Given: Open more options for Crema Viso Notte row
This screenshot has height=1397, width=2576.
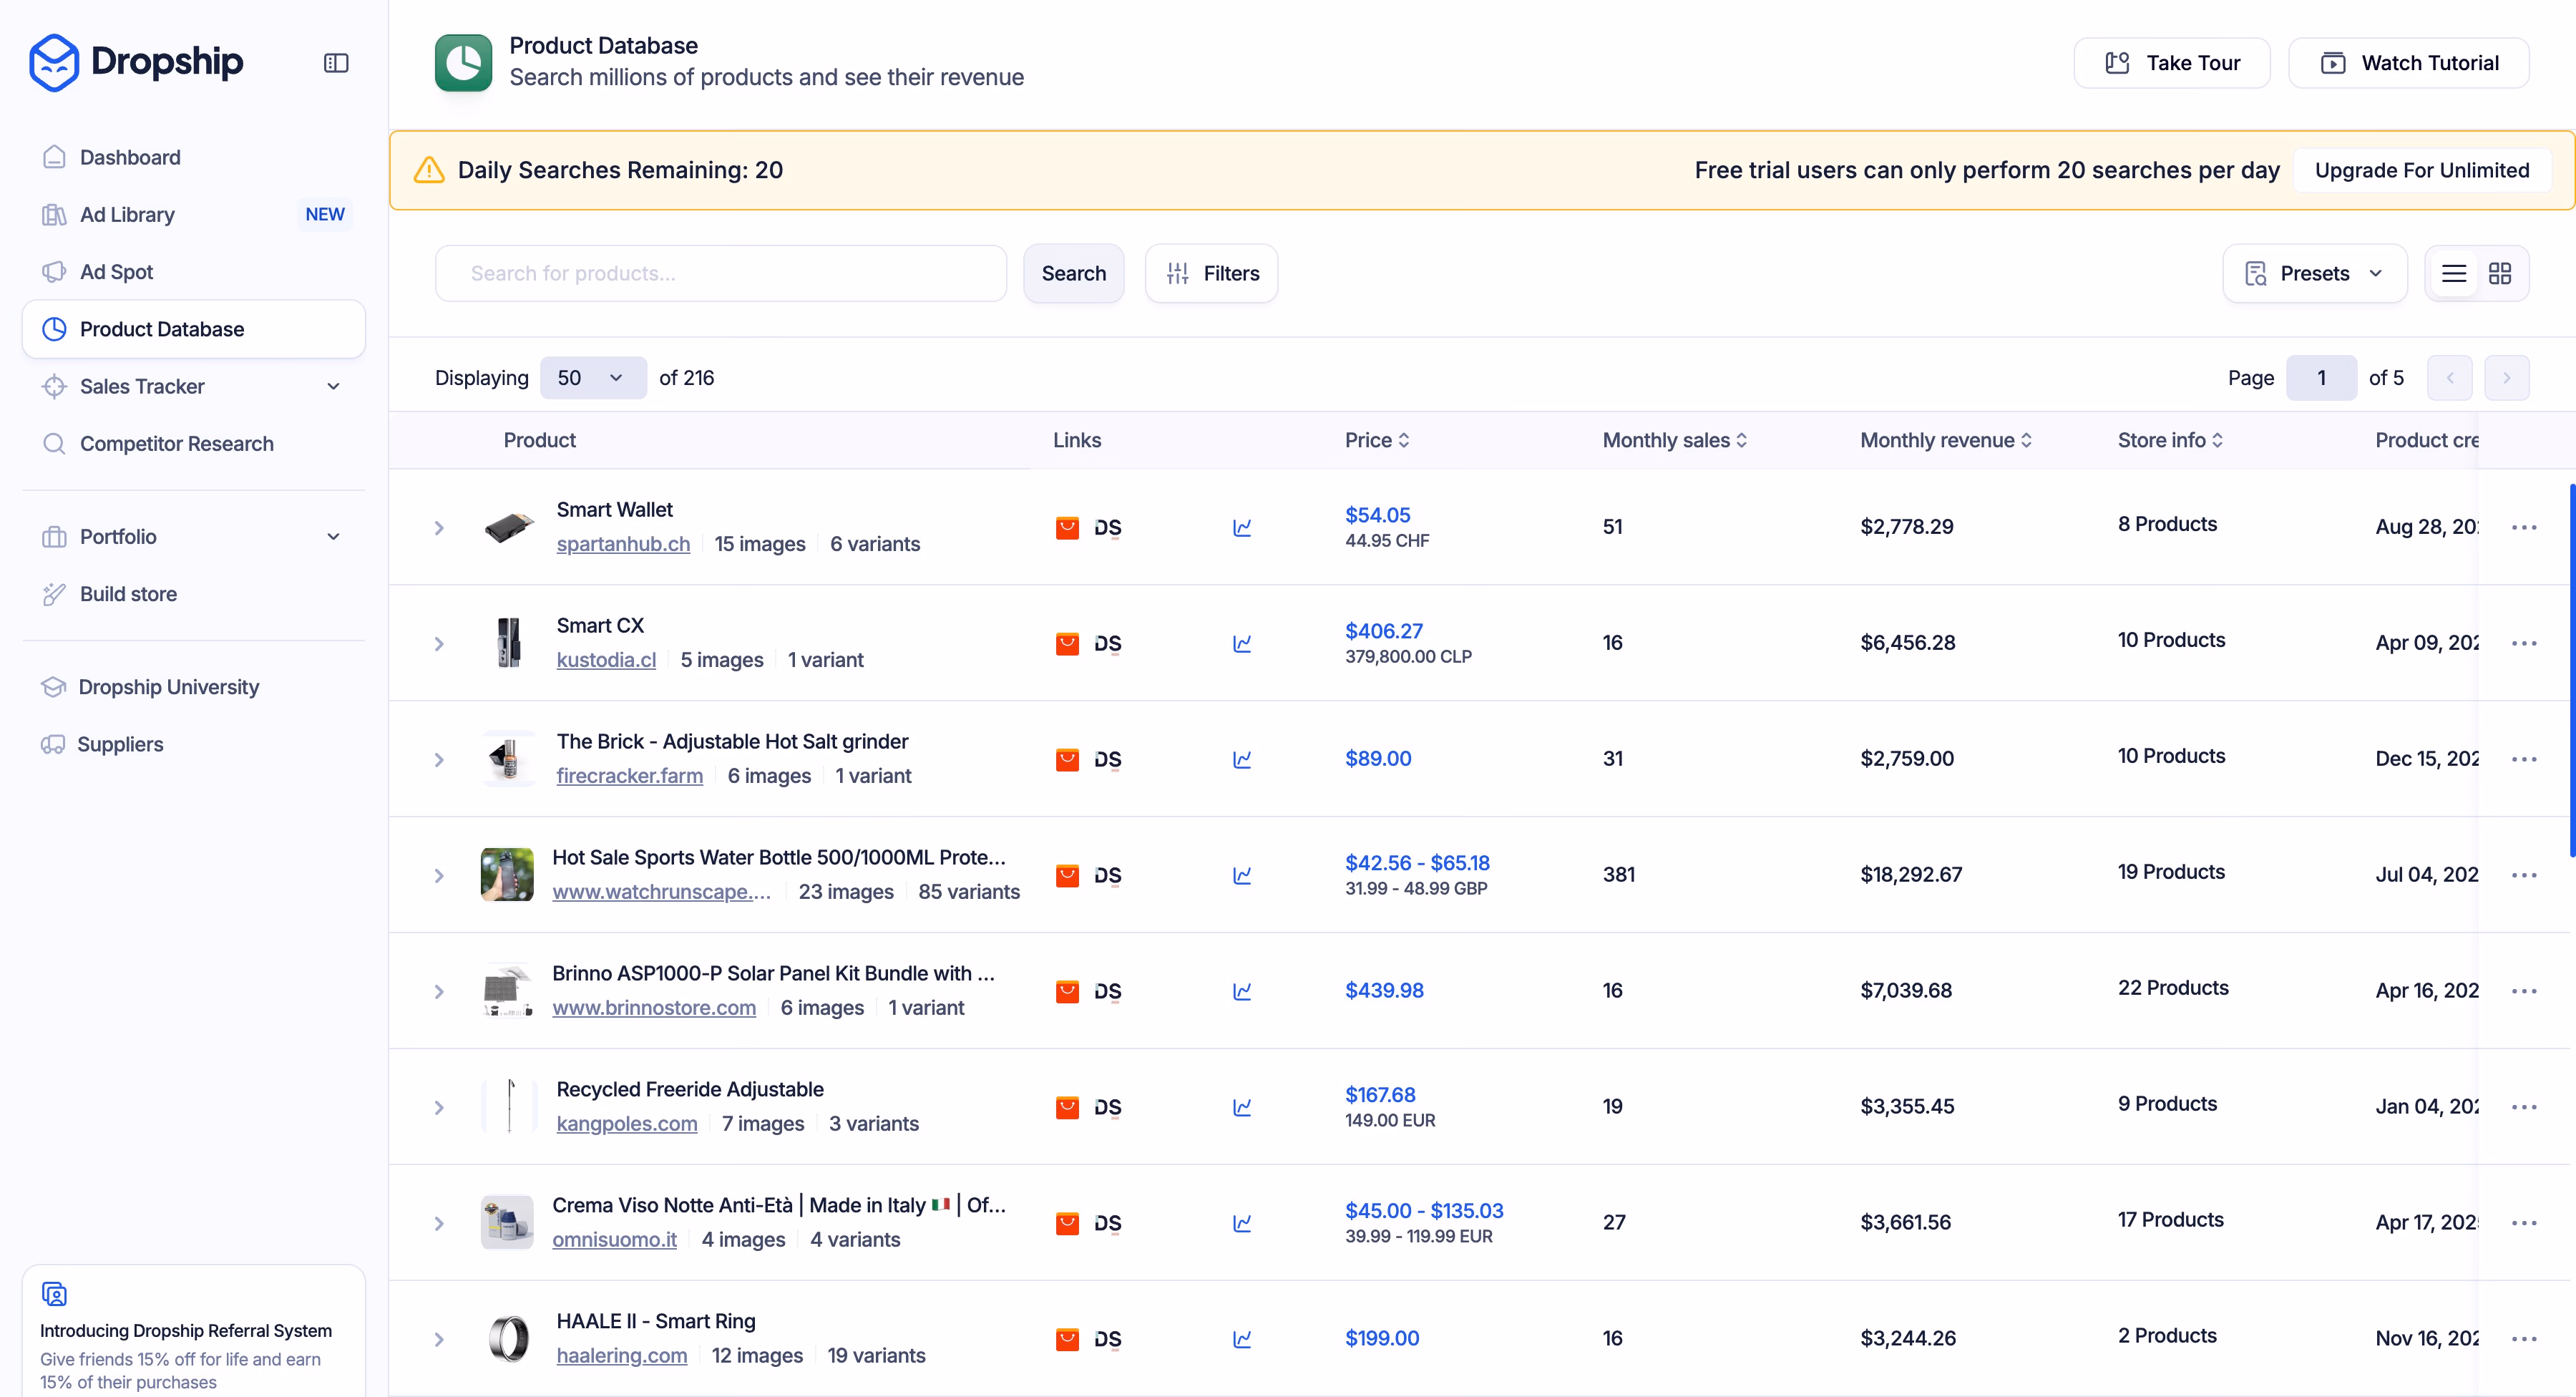Looking at the screenshot, I should (2524, 1223).
